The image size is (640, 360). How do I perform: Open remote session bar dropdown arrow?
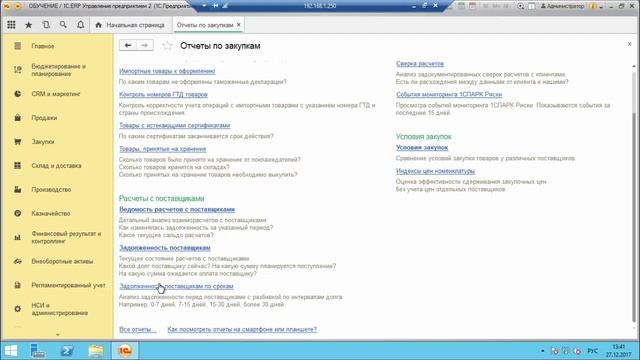[x=204, y=6]
